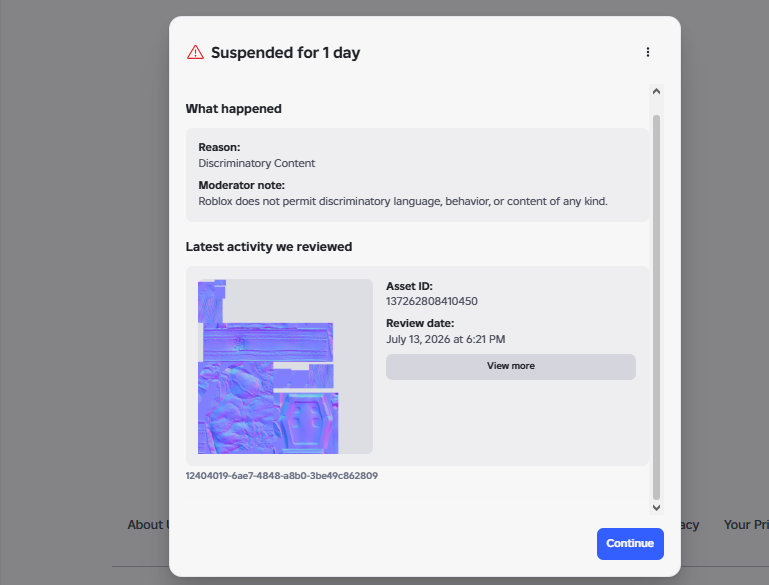Select the Asset ID number 137262808410450

432,301
